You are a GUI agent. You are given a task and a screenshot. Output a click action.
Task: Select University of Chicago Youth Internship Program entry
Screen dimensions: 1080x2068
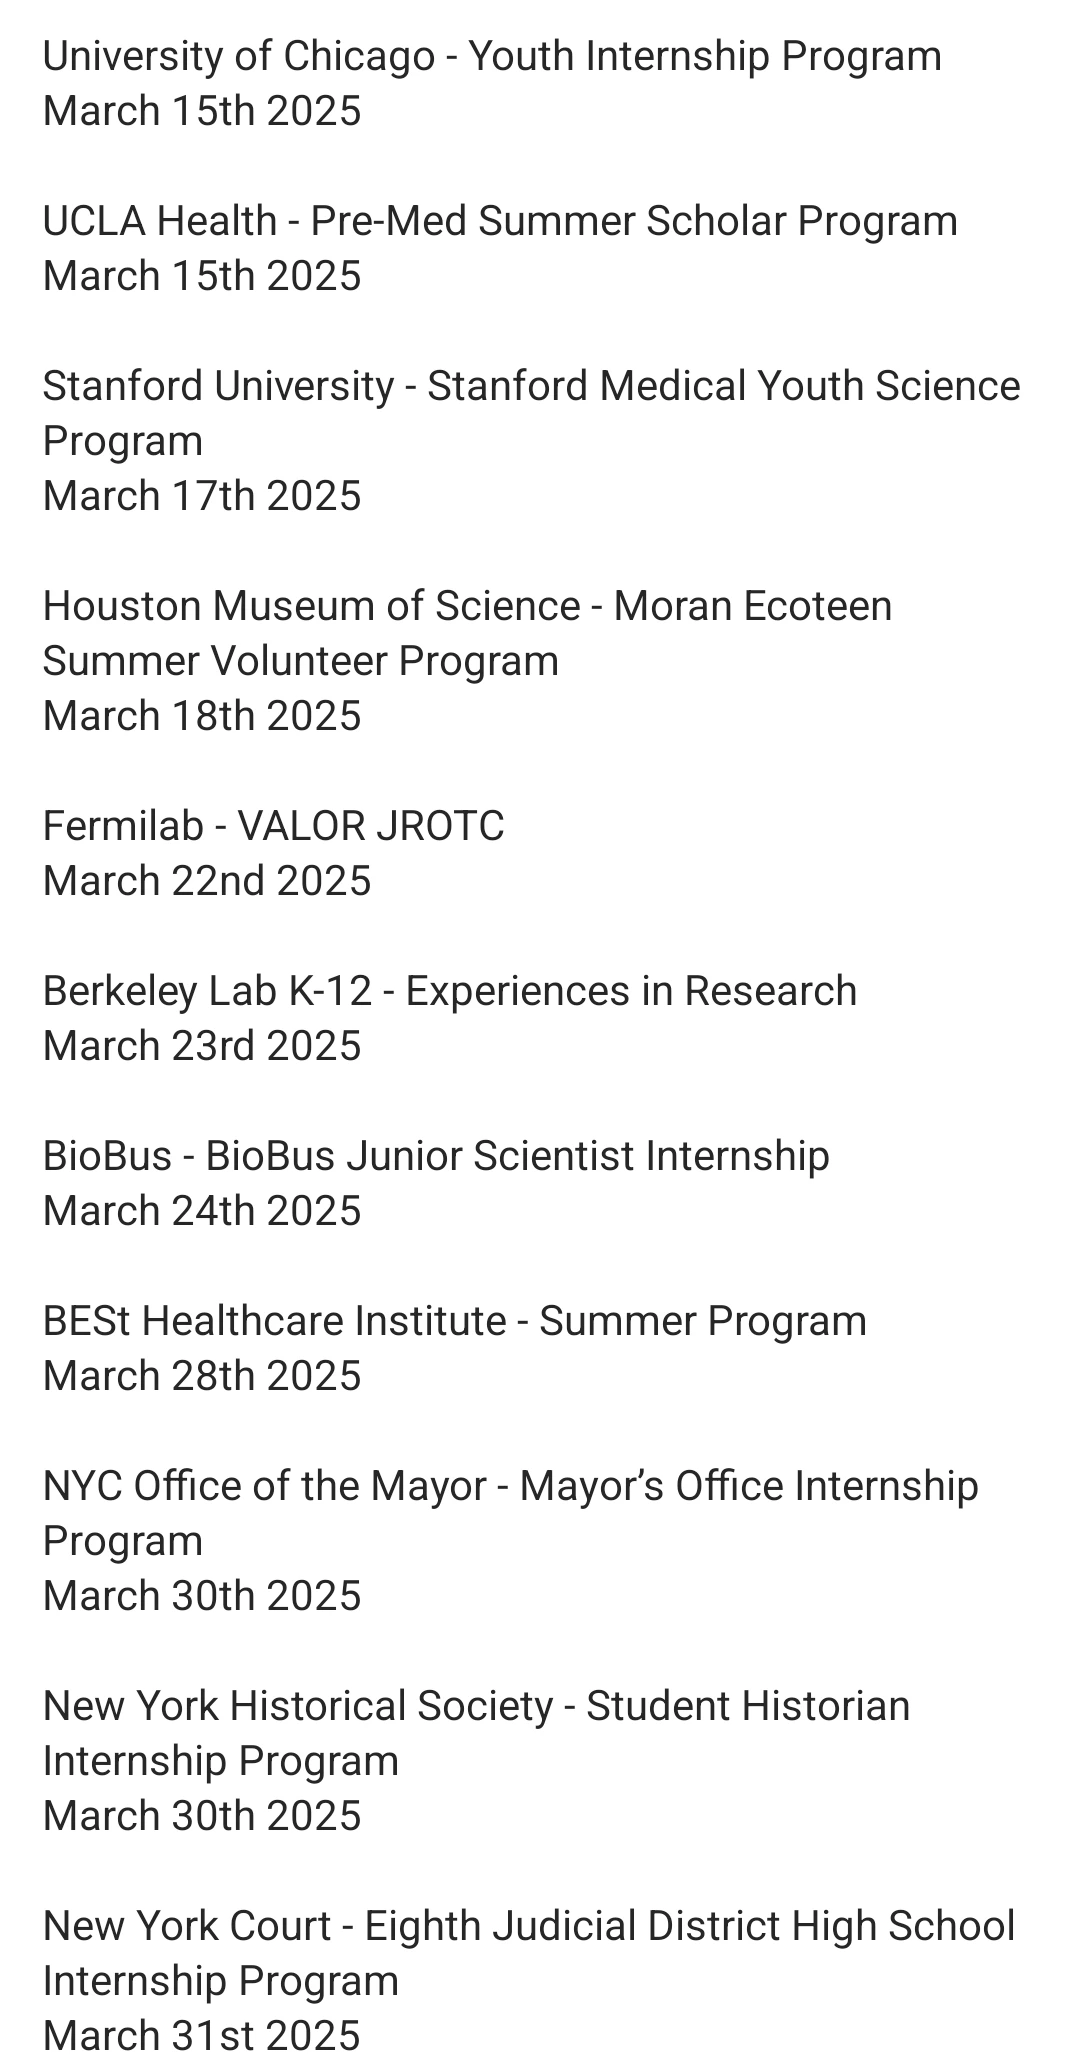coord(492,56)
